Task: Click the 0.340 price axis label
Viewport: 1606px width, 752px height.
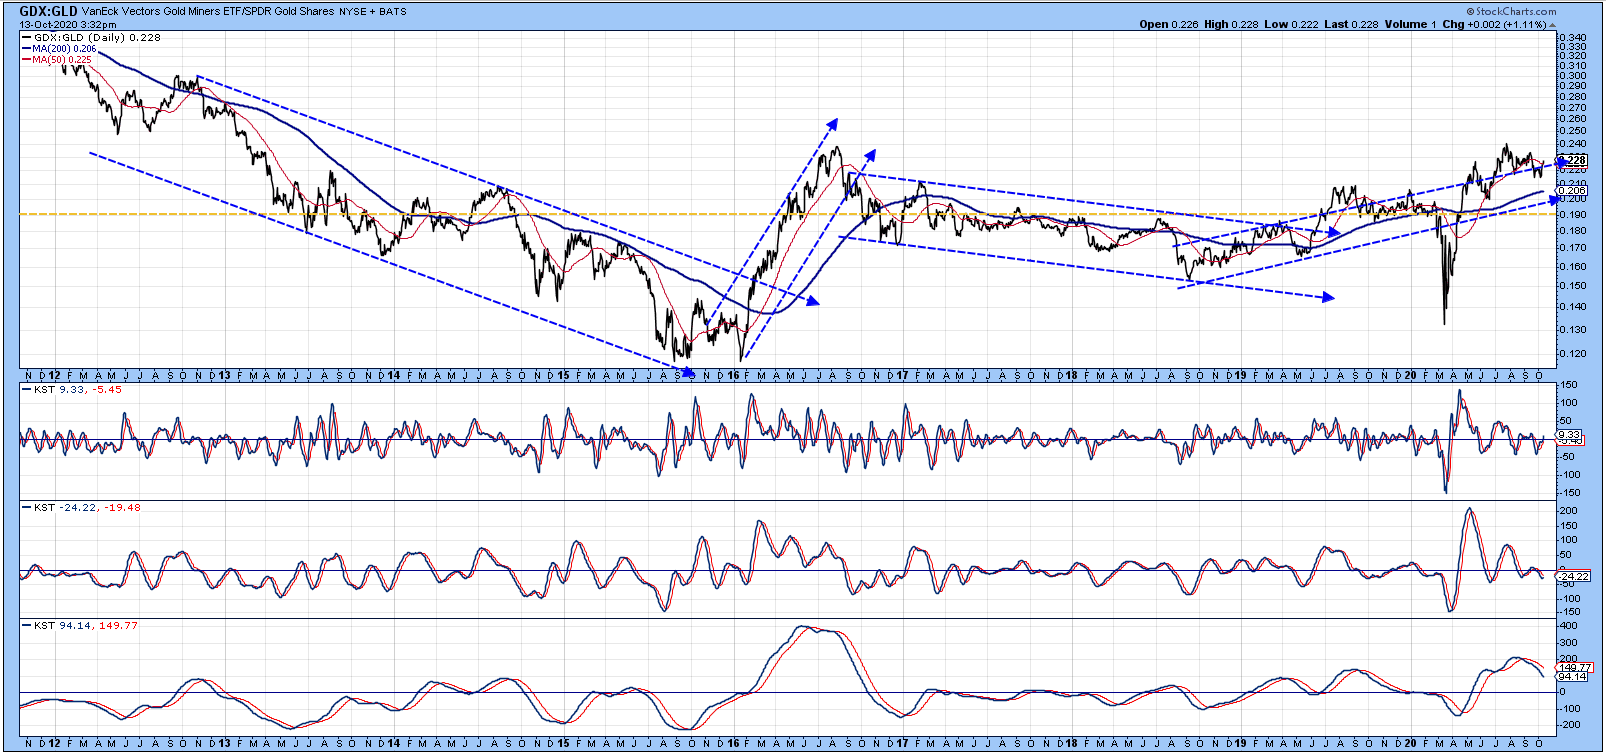Action: [1572, 38]
